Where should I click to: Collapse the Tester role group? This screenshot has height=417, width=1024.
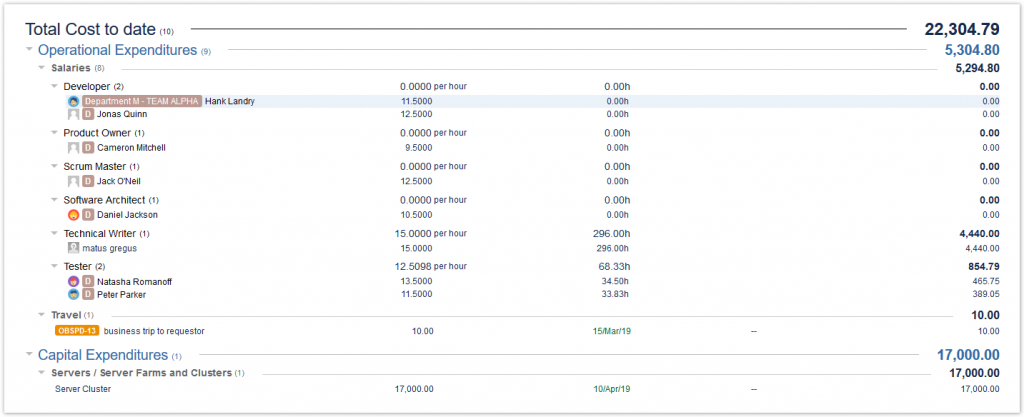point(54,267)
